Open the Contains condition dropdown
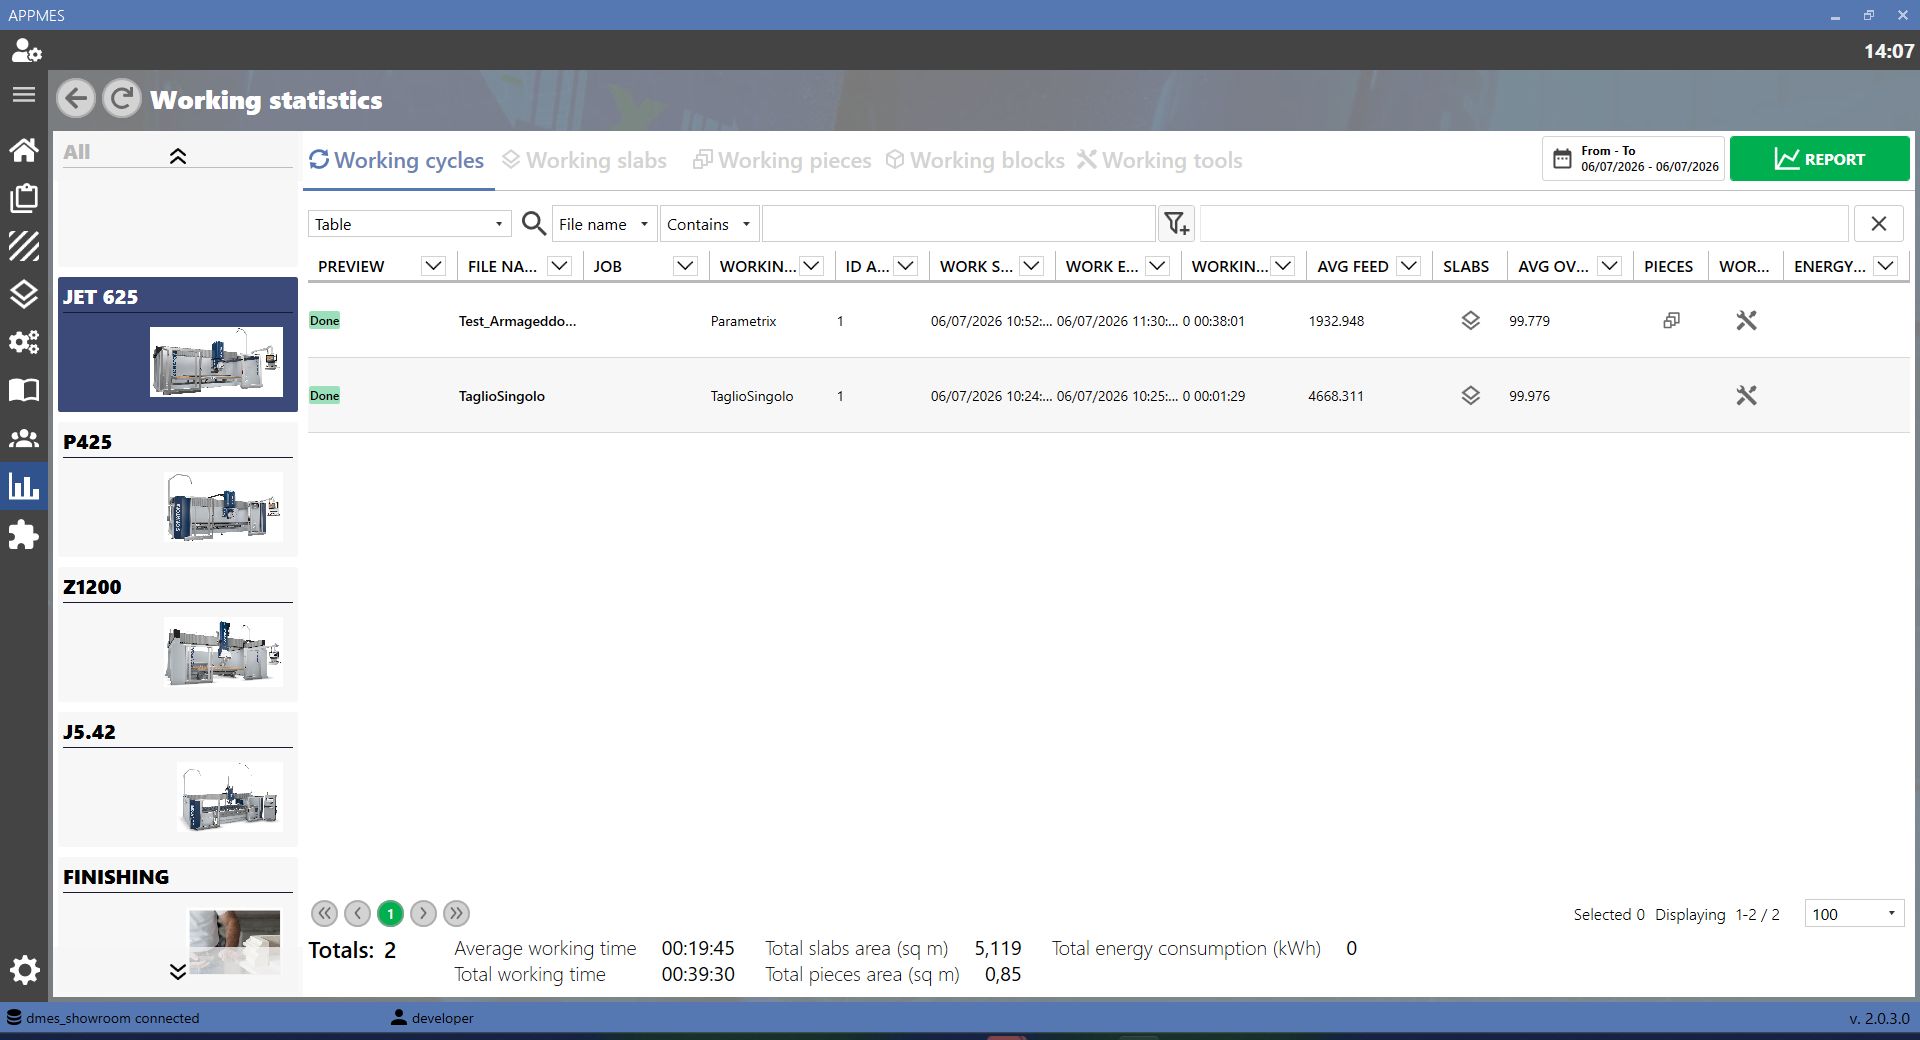Viewport: 1920px width, 1040px height. [x=709, y=224]
